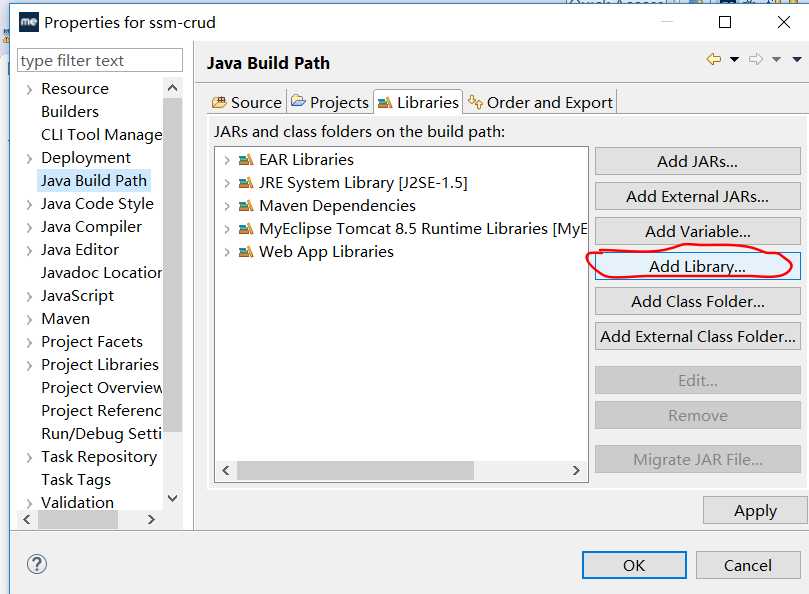The height and width of the screenshot is (594, 809).
Task: Click the MyEclipse Tomcat Runtime library icon
Action: pos(246,229)
